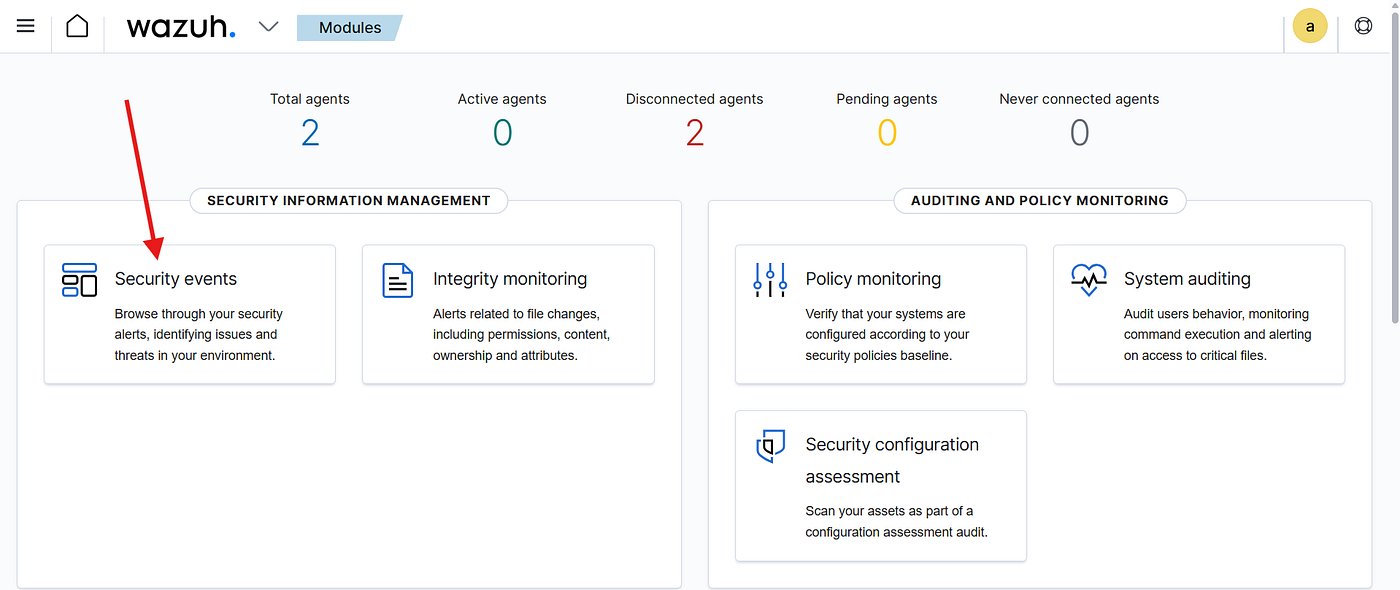Expand the Wazuh menu chevron
This screenshot has height=590, width=1400.
coord(268,27)
